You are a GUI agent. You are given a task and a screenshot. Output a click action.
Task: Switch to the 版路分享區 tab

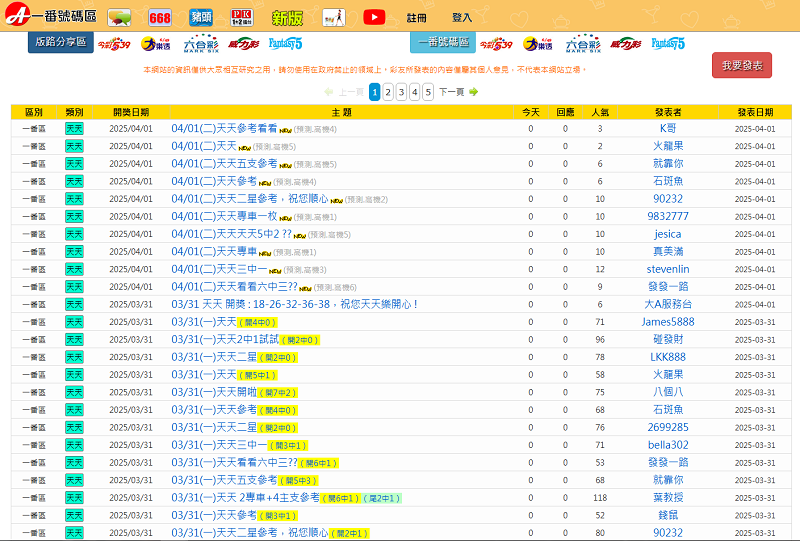pyautogui.click(x=60, y=42)
